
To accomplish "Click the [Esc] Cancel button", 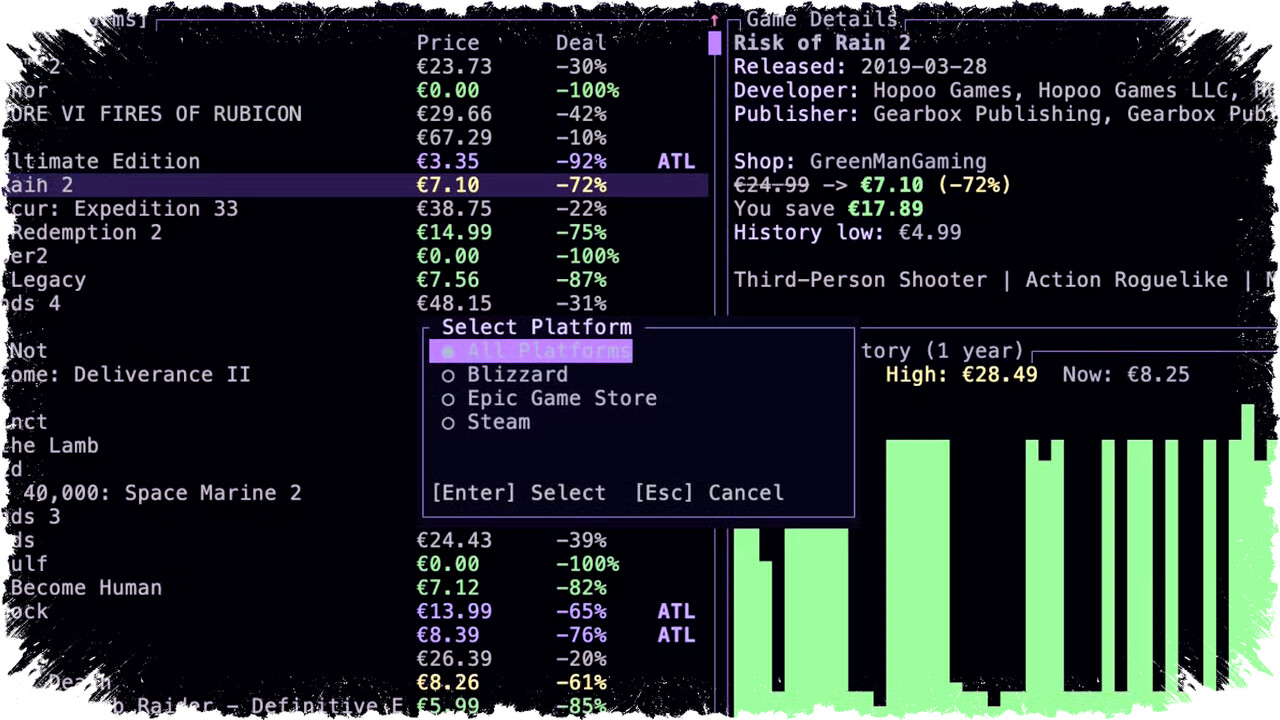I will pos(709,493).
